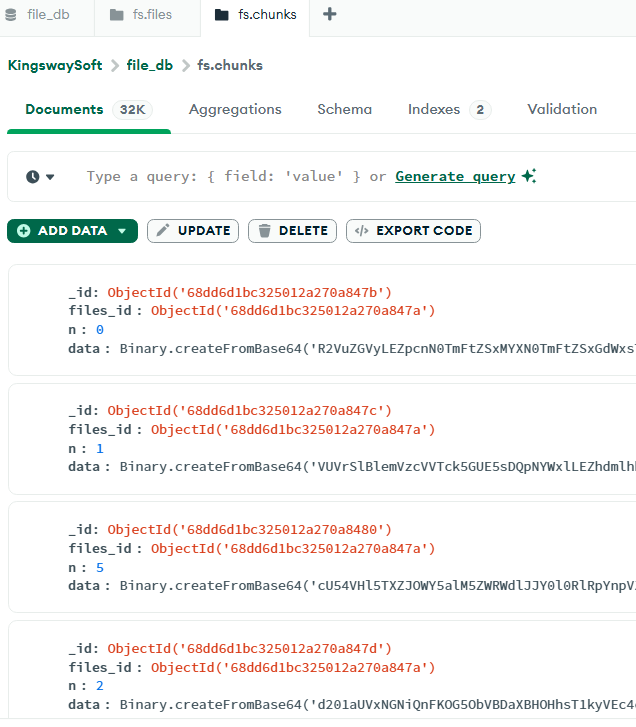
Task: Click the KingswaySoft breadcrumb link
Action: [x=54, y=65]
